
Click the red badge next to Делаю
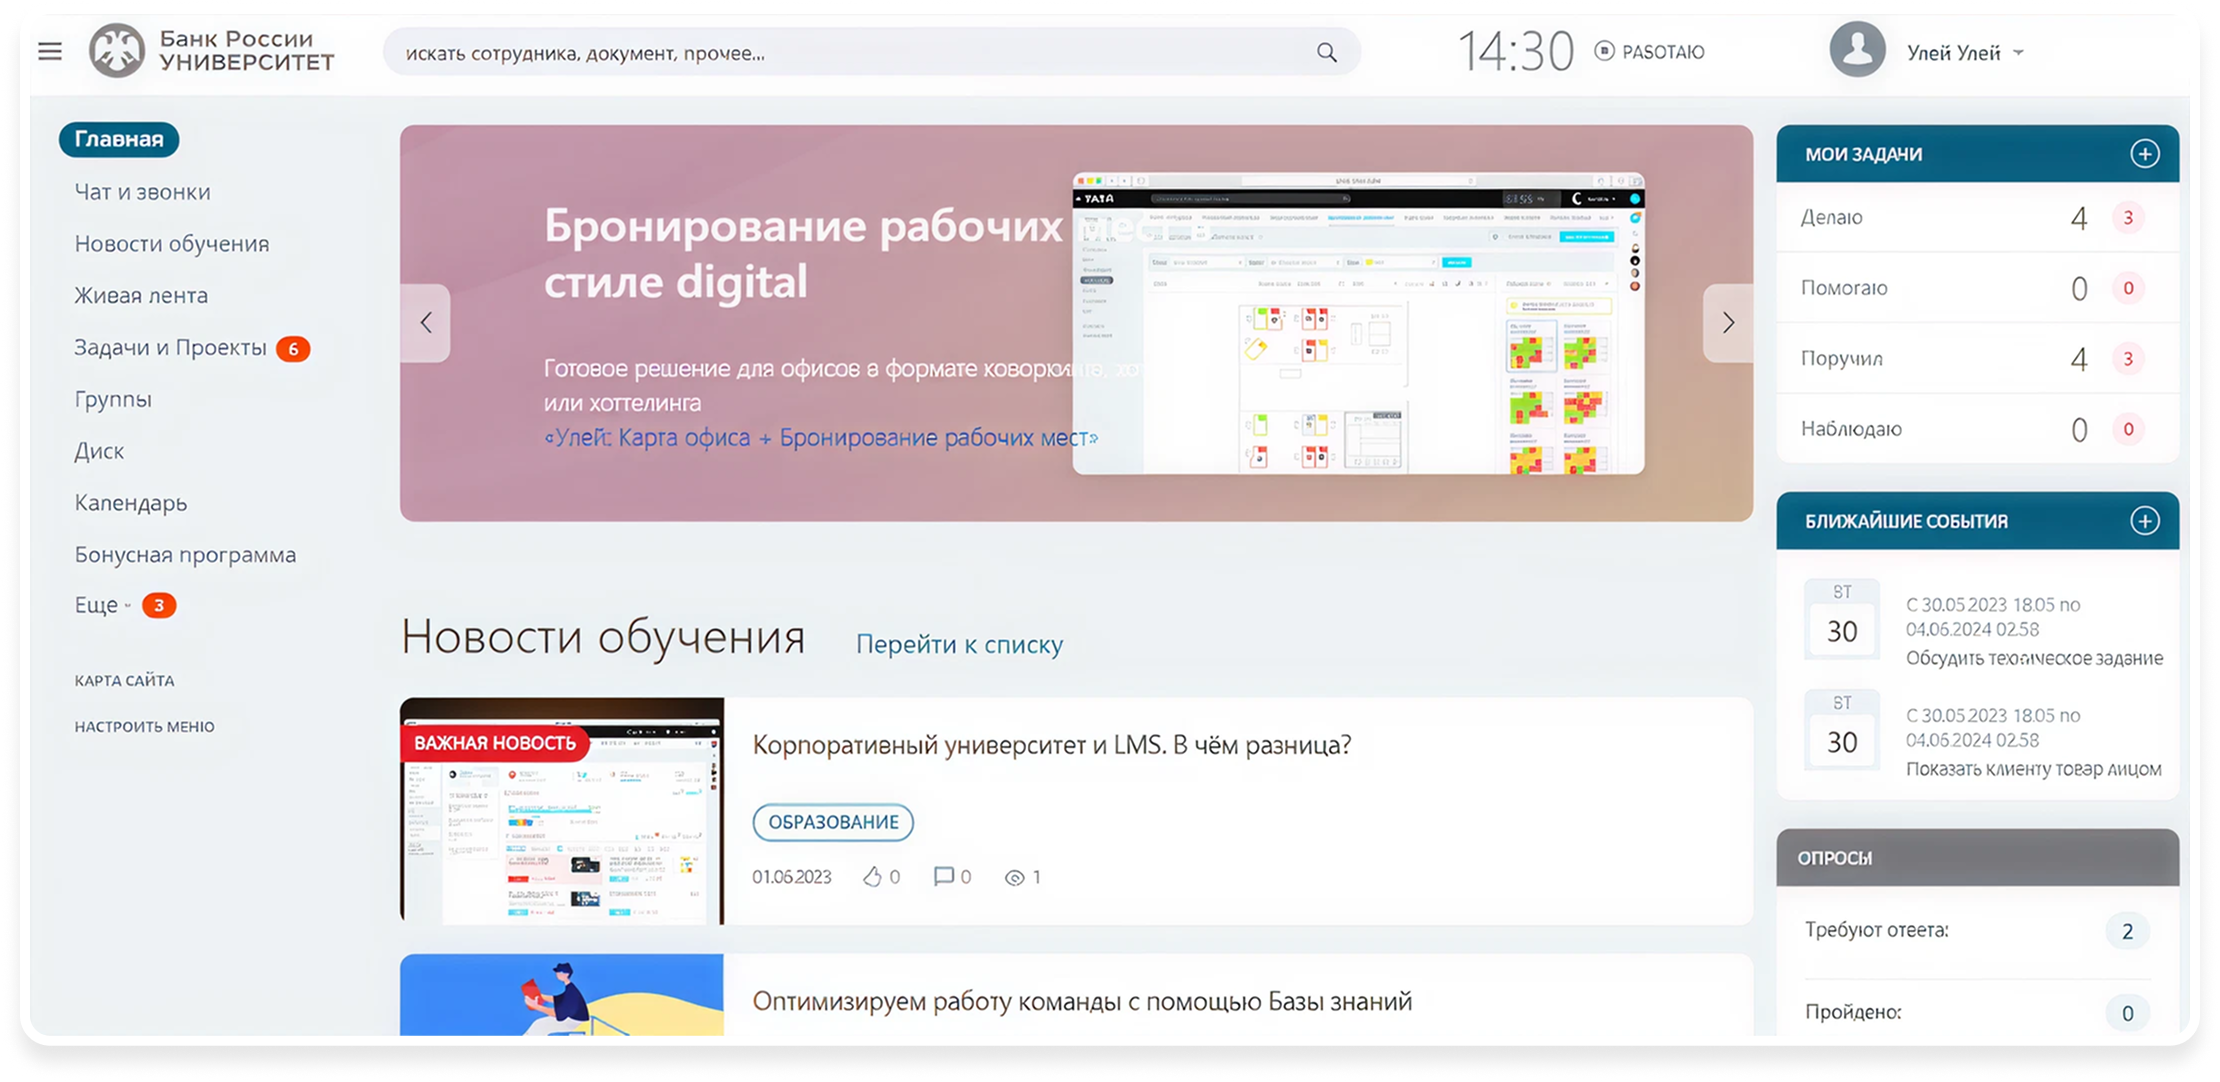2128,217
